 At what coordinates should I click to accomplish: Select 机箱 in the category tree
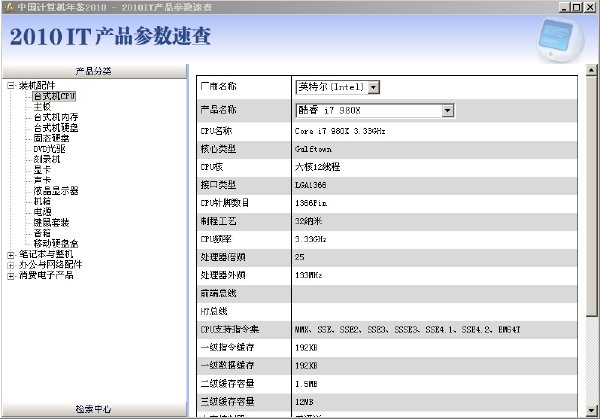pyautogui.click(x=42, y=201)
